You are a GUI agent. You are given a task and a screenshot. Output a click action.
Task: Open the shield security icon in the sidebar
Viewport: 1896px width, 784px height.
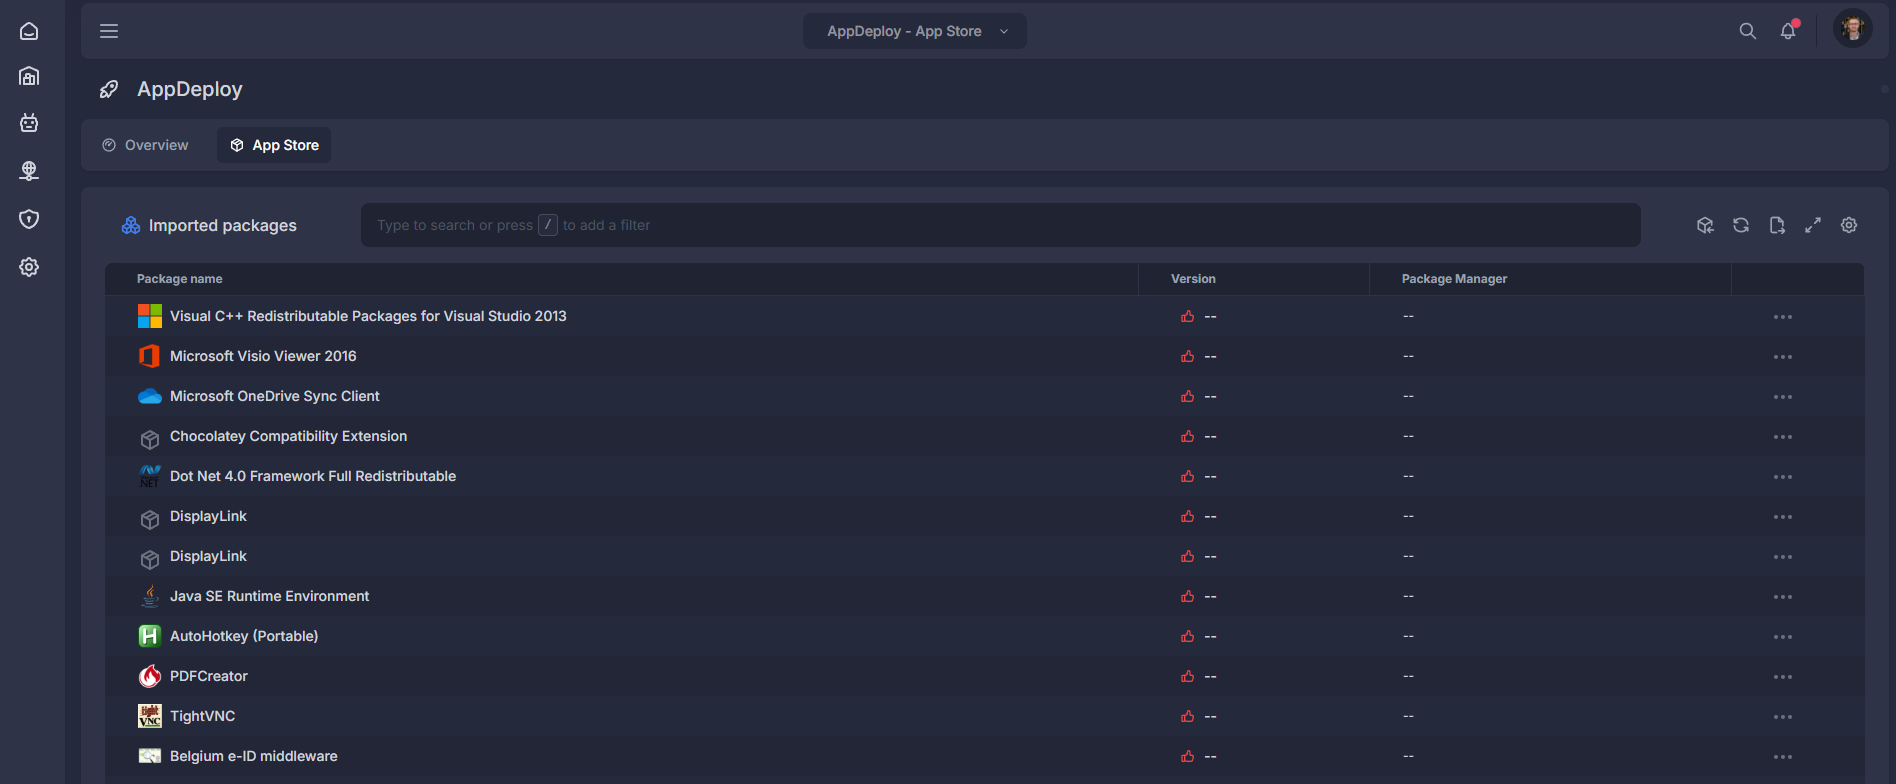click(x=29, y=219)
